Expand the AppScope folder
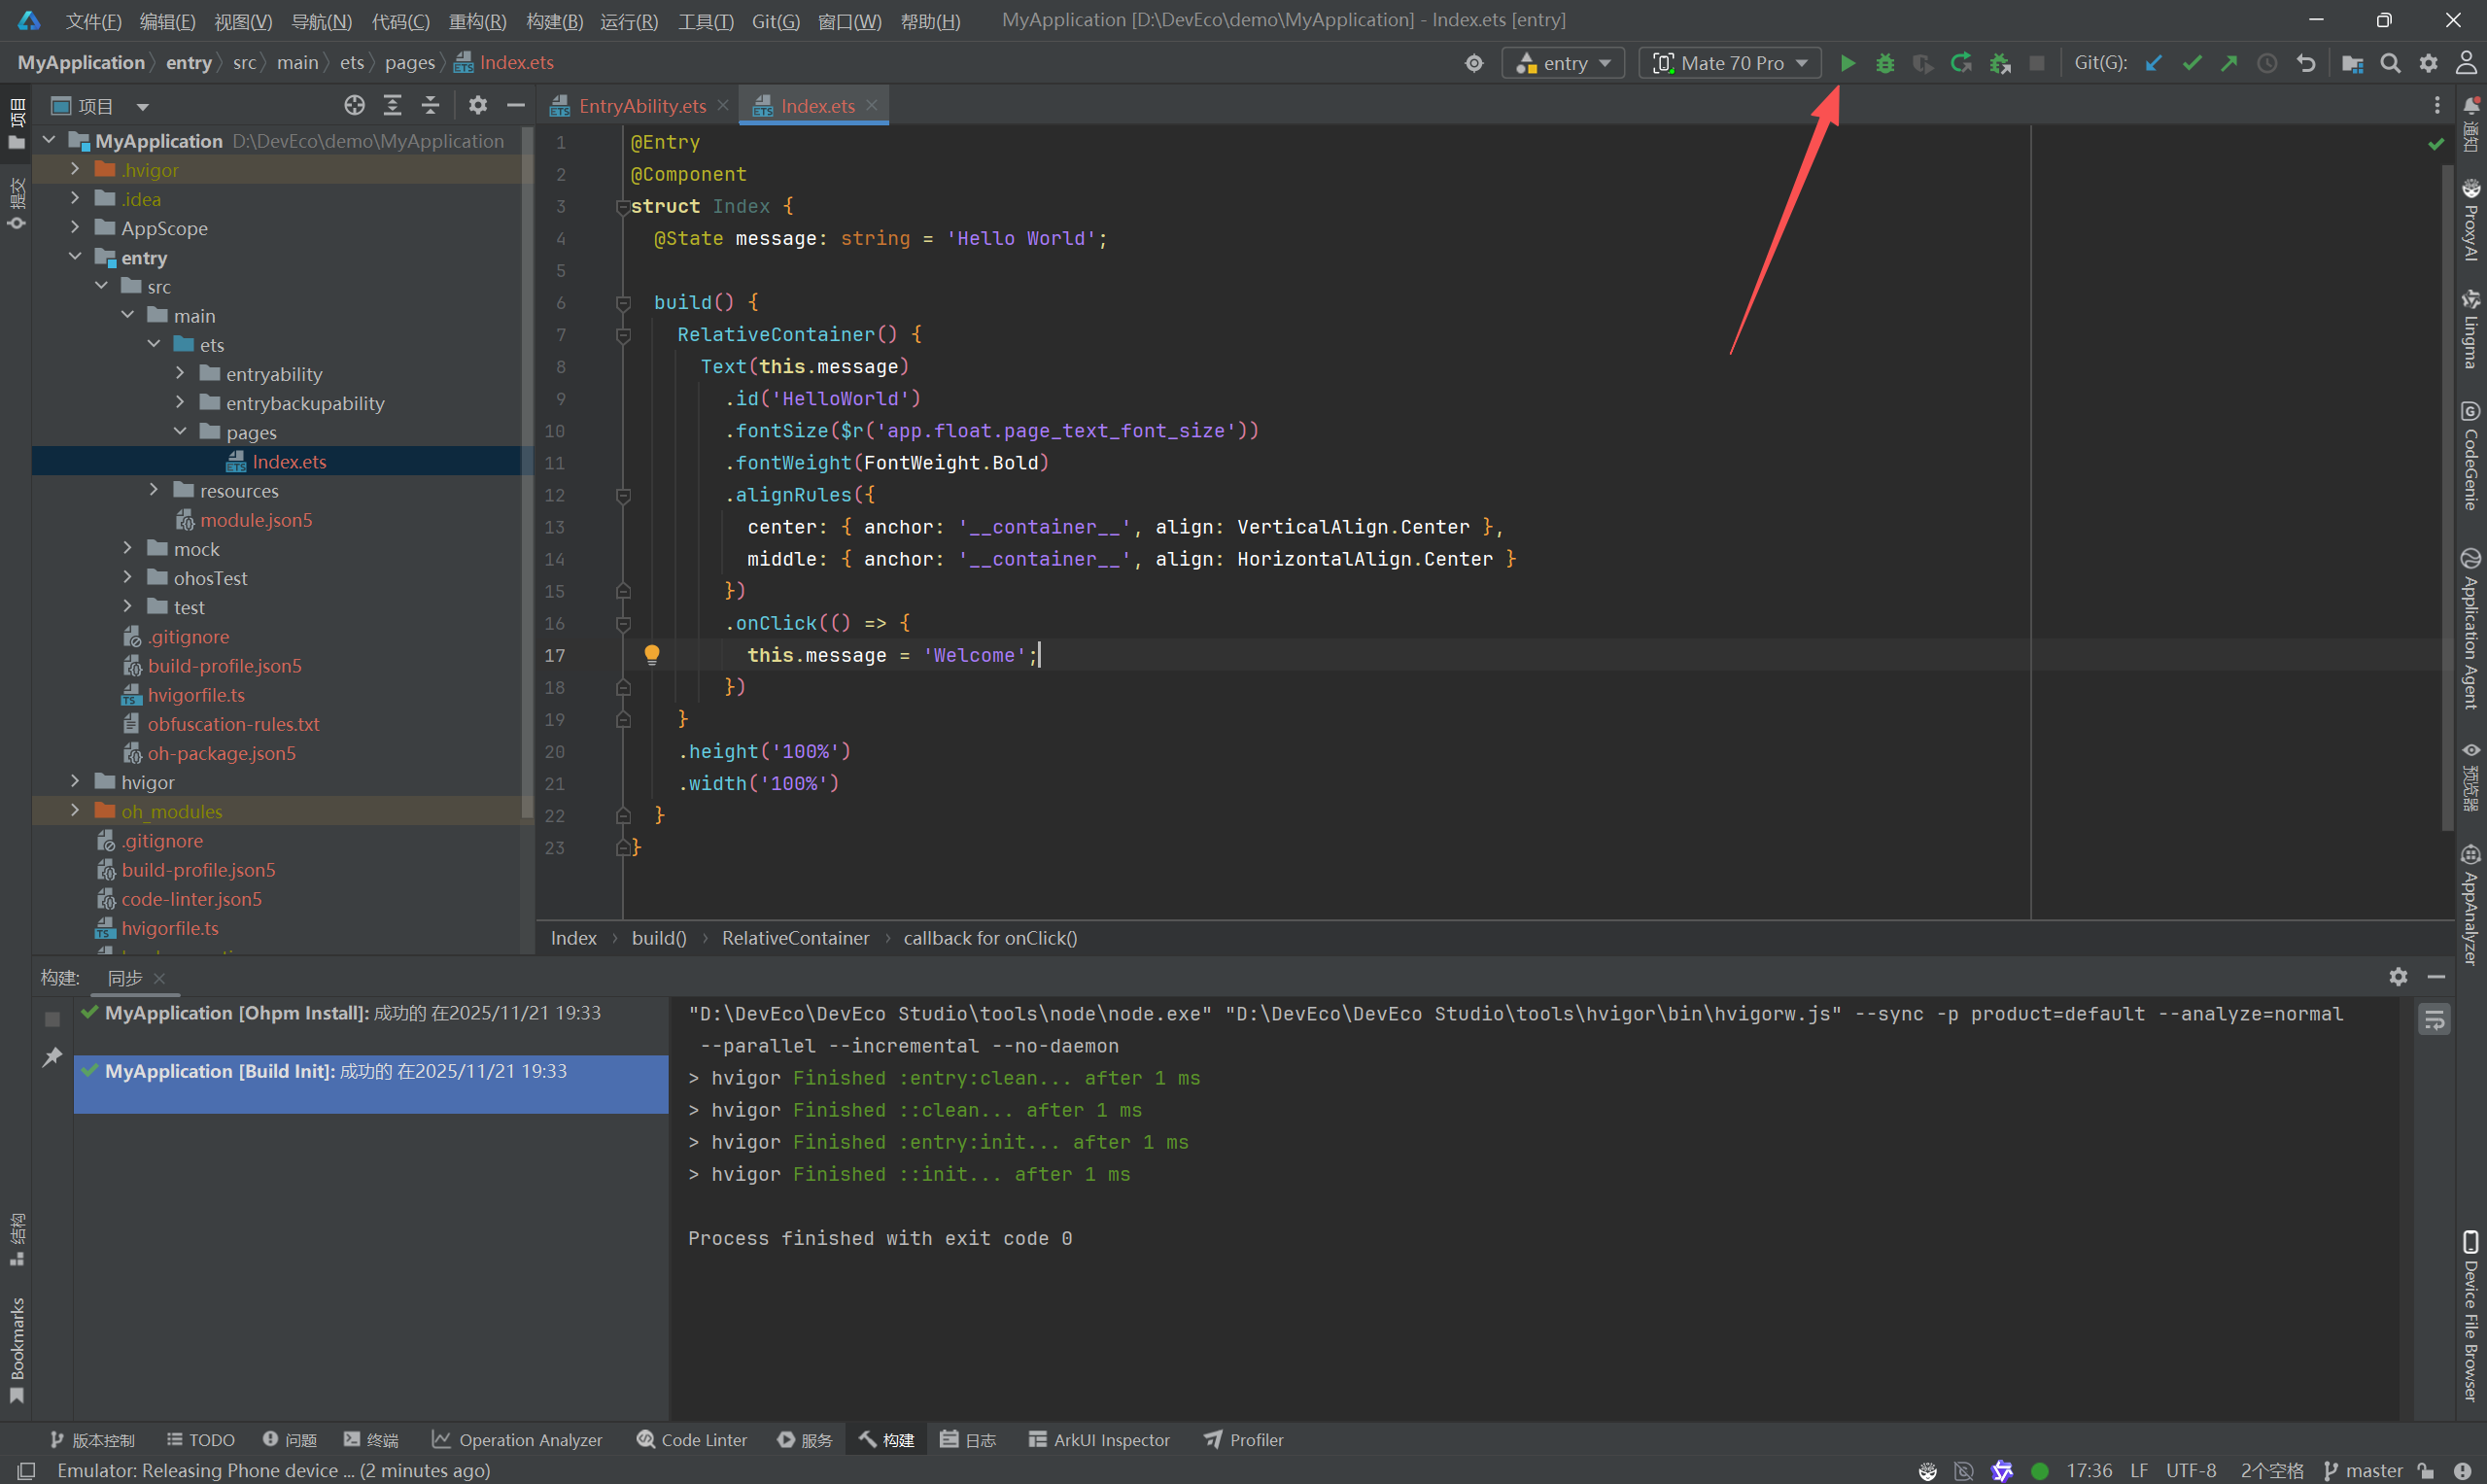The height and width of the screenshot is (1484, 2487). tap(75, 228)
